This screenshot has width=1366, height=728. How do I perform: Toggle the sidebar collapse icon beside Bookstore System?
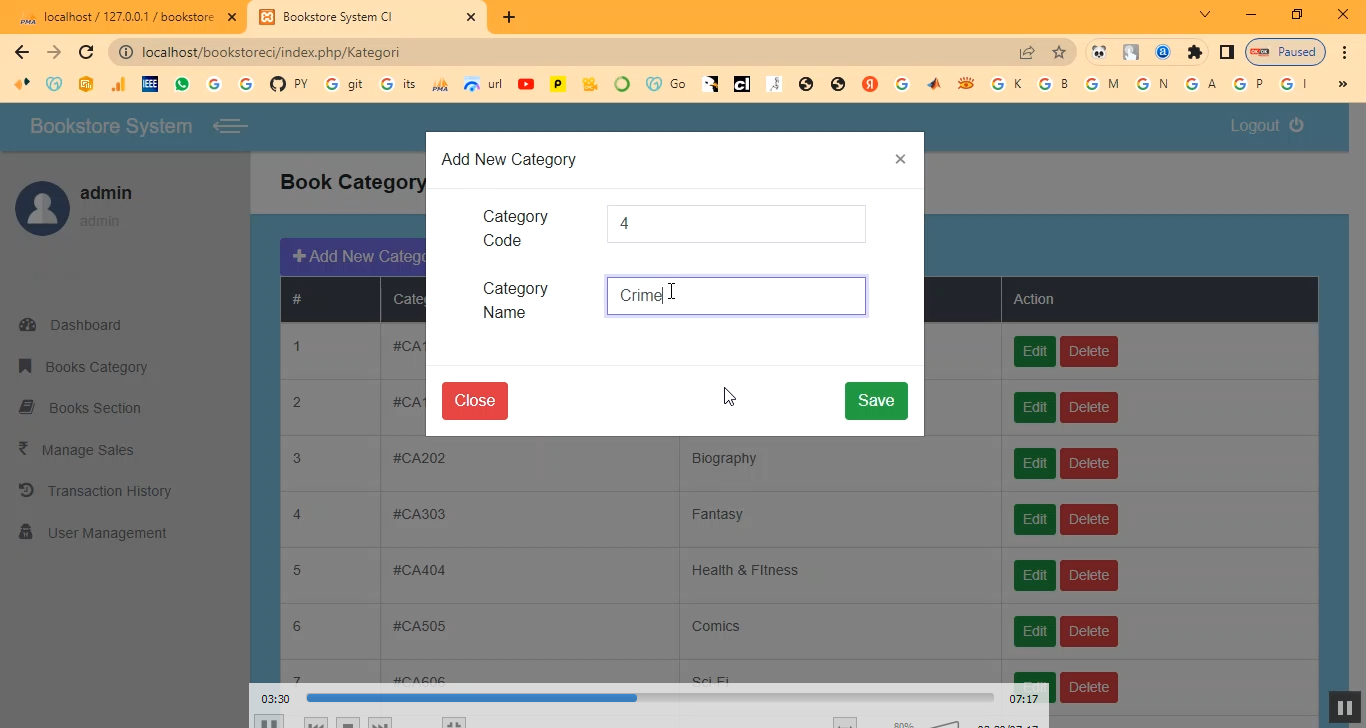(x=230, y=126)
